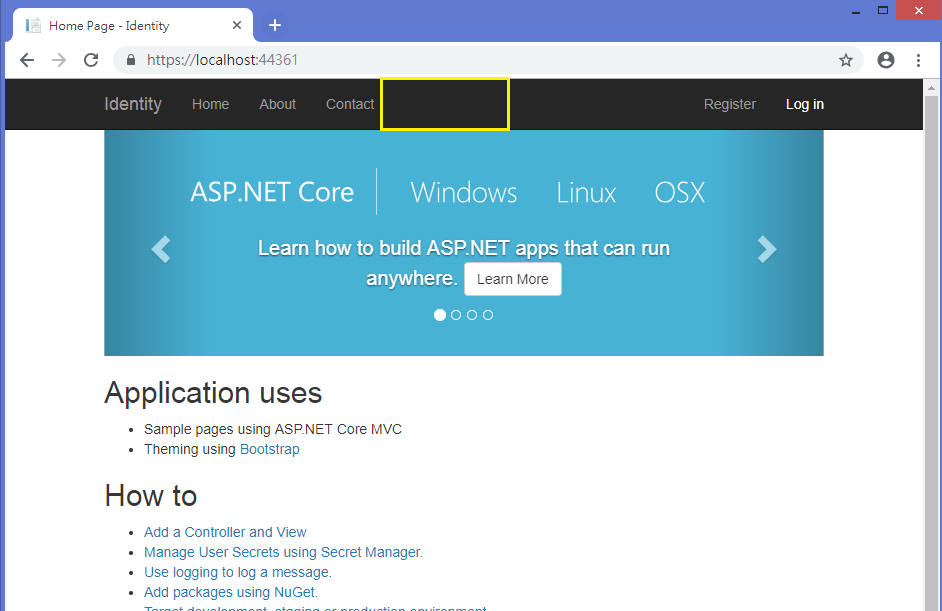The height and width of the screenshot is (611, 942).
Task: Select the fourth carousel indicator dot
Action: click(488, 315)
